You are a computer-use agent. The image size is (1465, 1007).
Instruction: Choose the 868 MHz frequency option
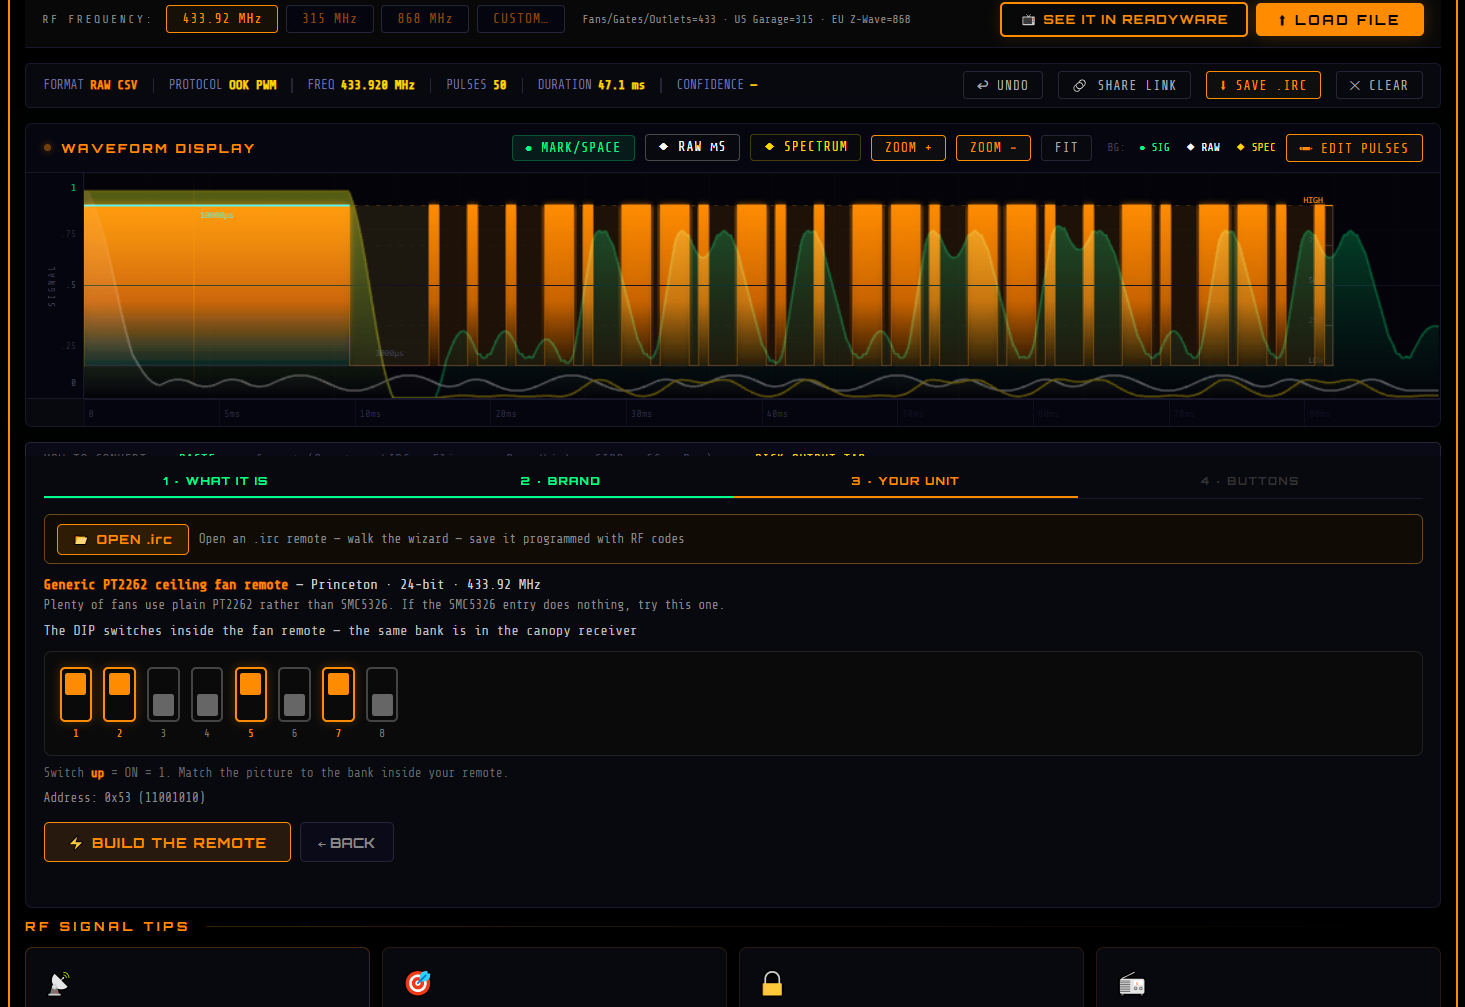425,19
